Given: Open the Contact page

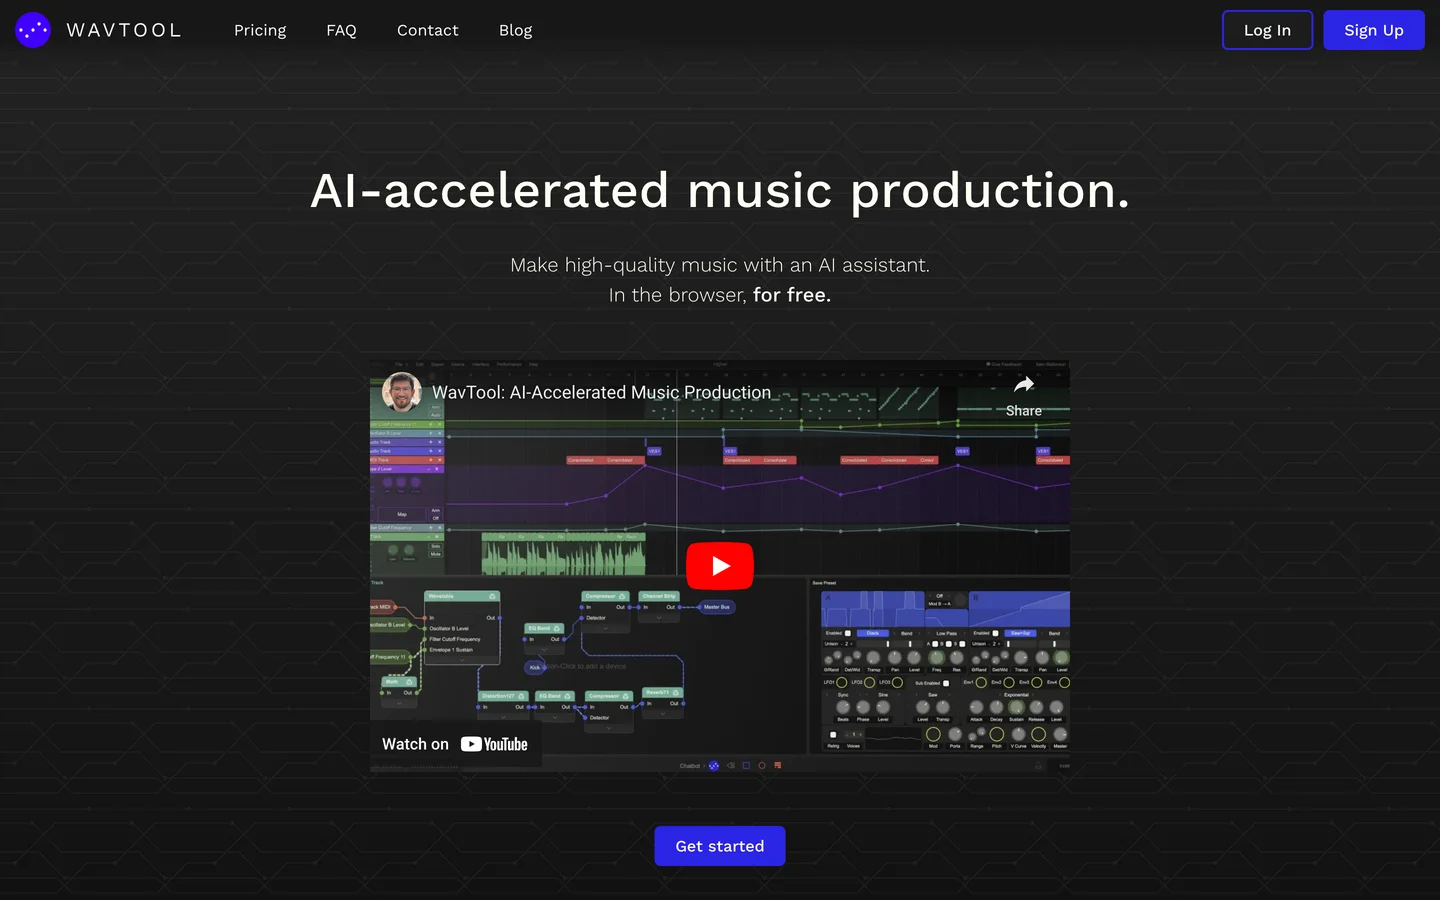Looking at the screenshot, I should pyautogui.click(x=428, y=30).
